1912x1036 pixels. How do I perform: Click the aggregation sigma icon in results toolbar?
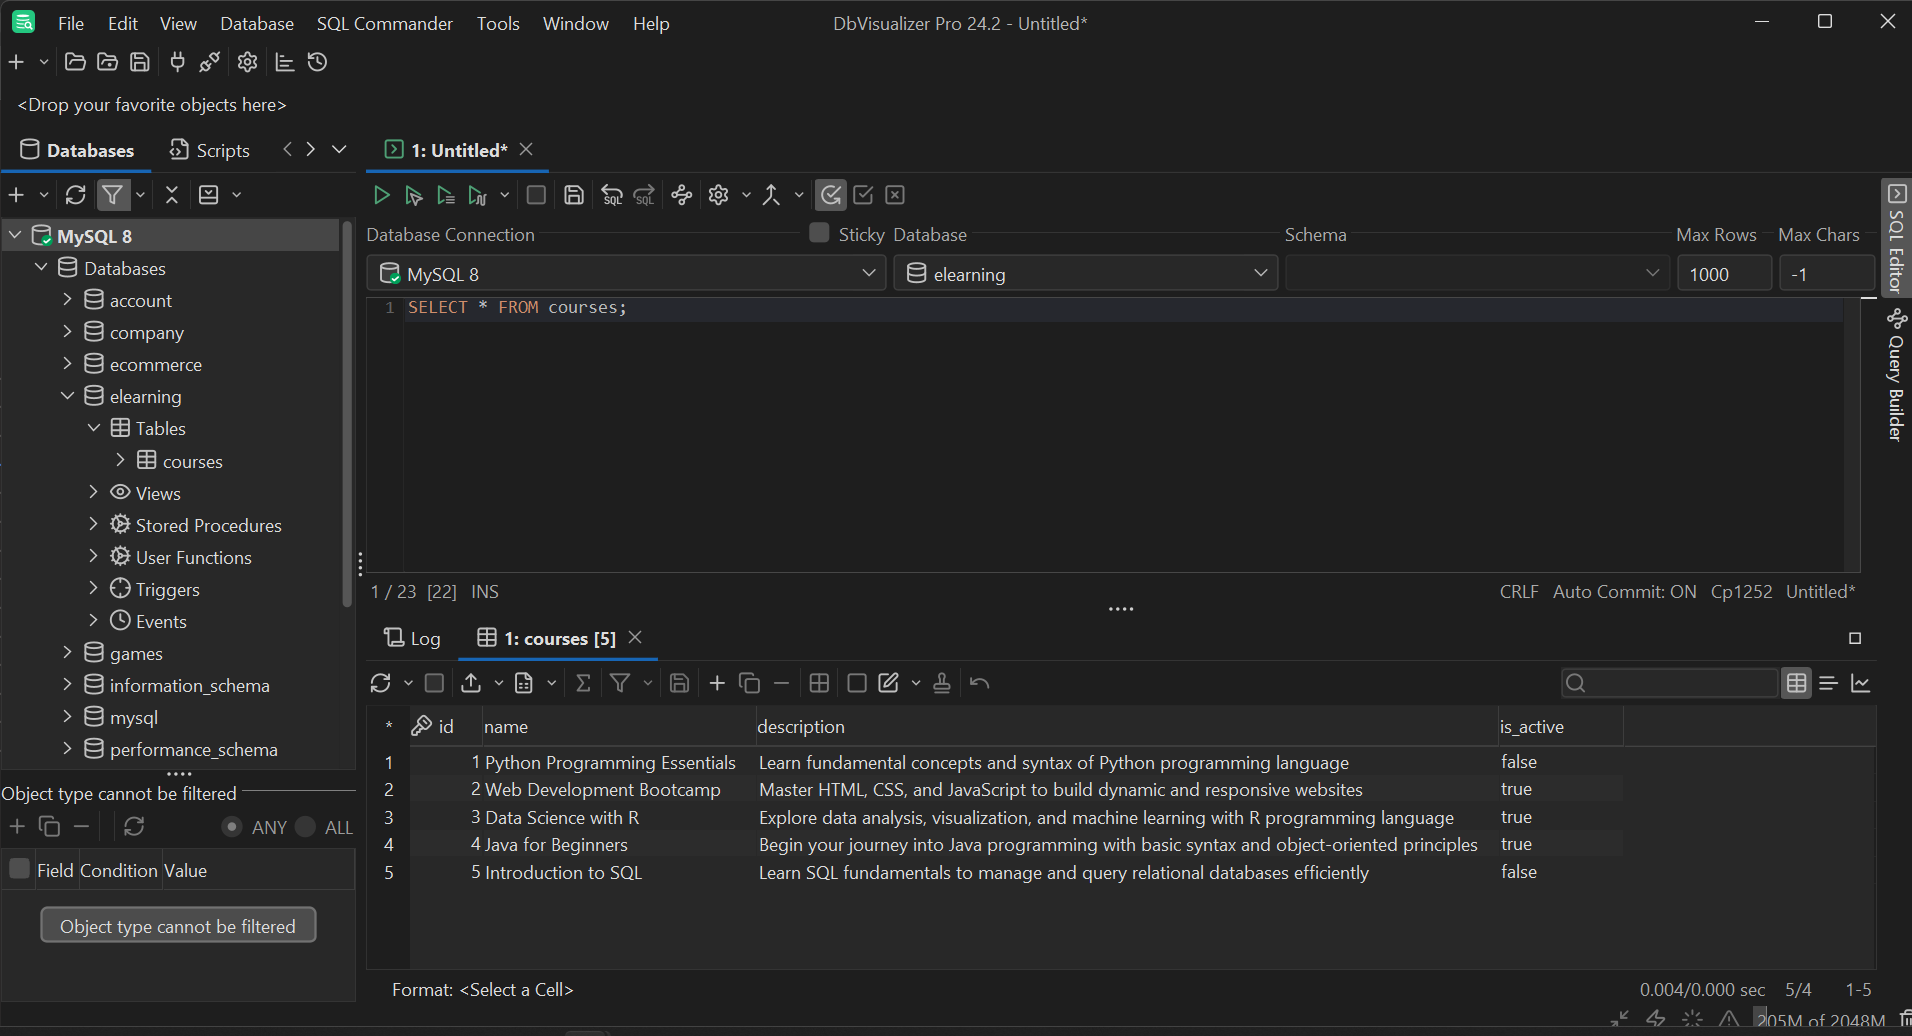coord(584,683)
